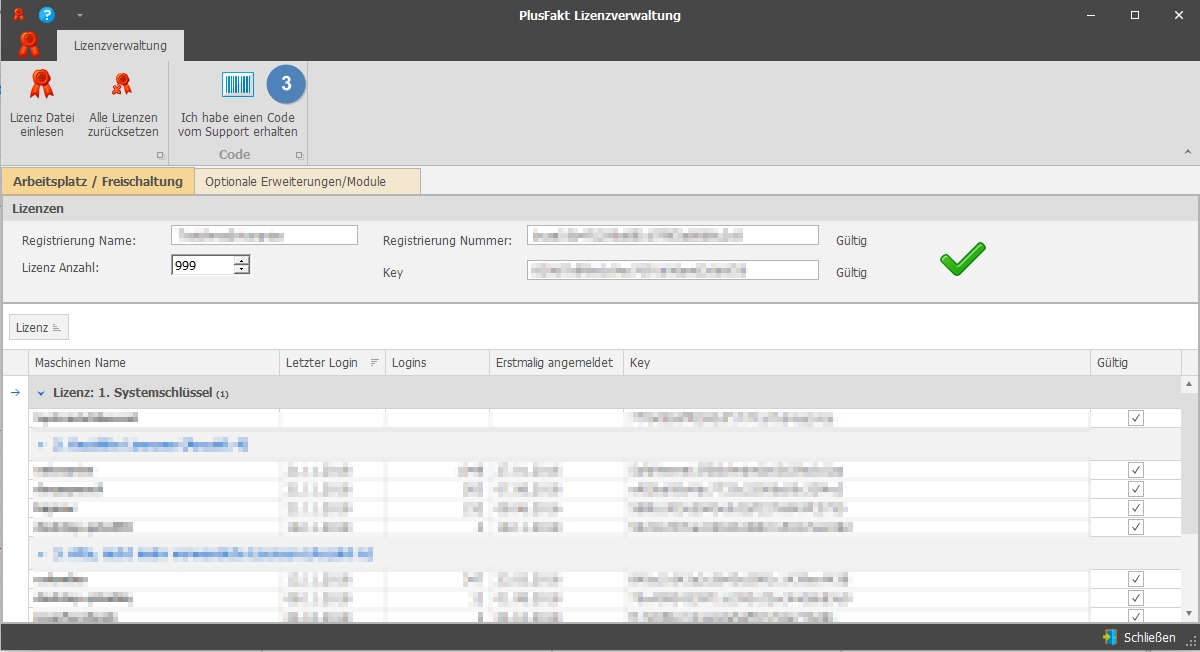Click sort indicator icon on Letzter Login

pyautogui.click(x=375, y=362)
